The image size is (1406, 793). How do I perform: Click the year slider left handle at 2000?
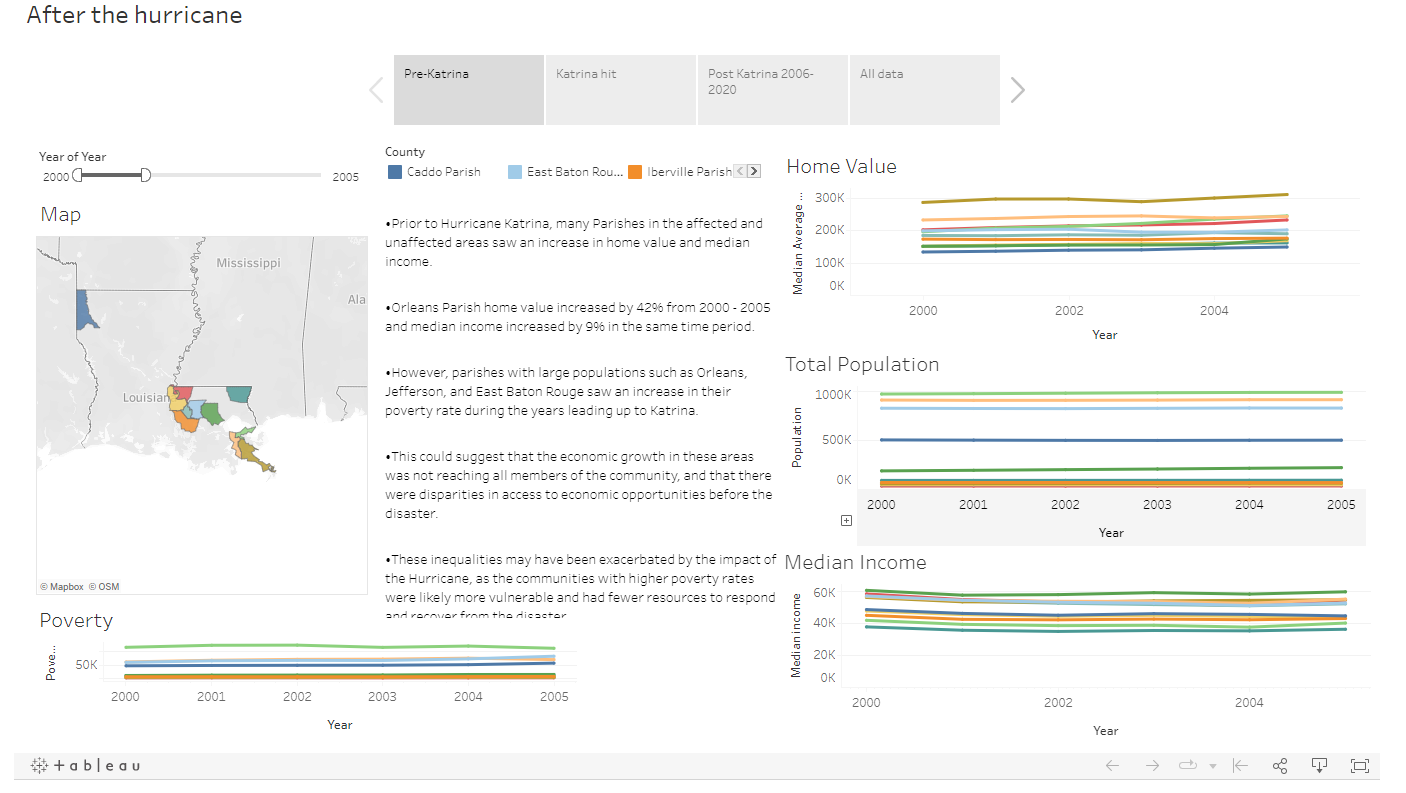[78, 175]
